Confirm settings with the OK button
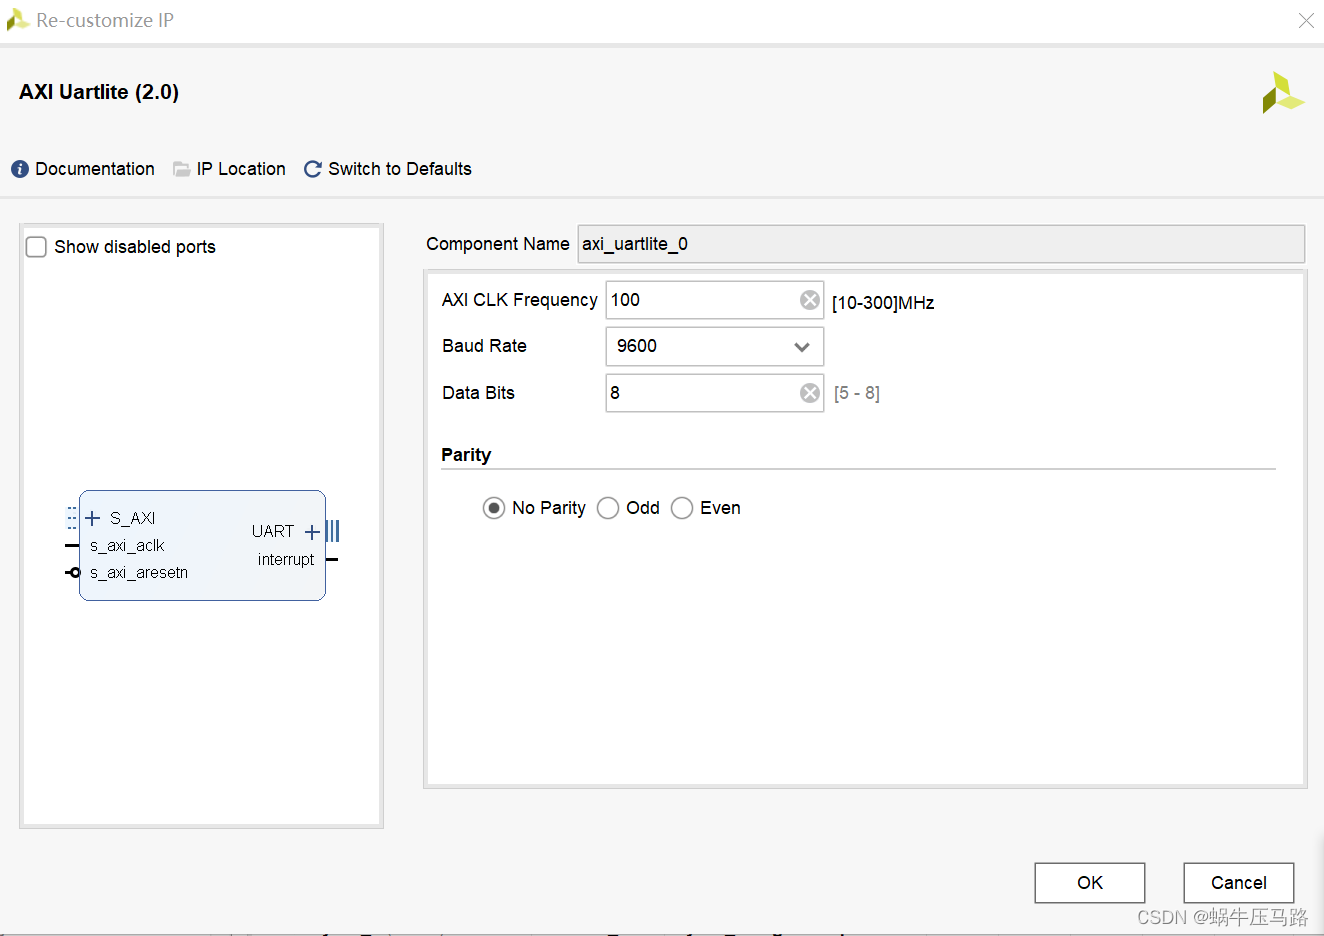Image resolution: width=1324 pixels, height=936 pixels. pos(1090,883)
